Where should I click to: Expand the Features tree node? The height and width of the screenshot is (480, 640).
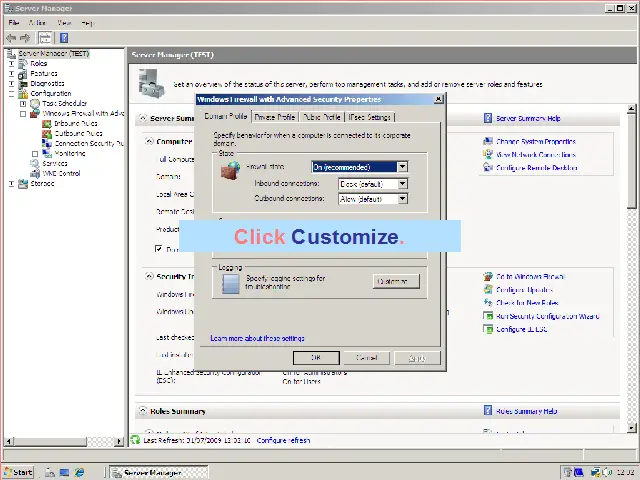(x=11, y=73)
